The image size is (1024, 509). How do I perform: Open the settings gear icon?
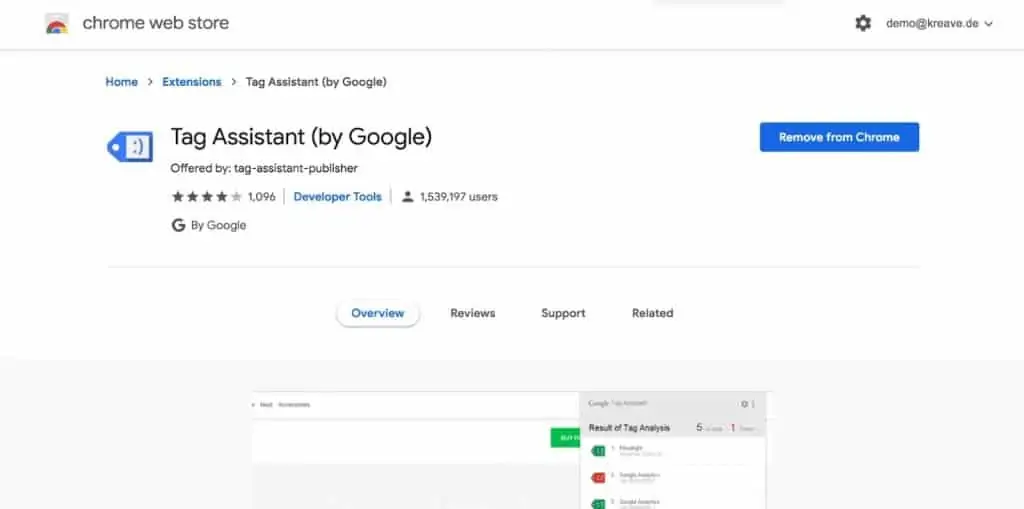863,24
